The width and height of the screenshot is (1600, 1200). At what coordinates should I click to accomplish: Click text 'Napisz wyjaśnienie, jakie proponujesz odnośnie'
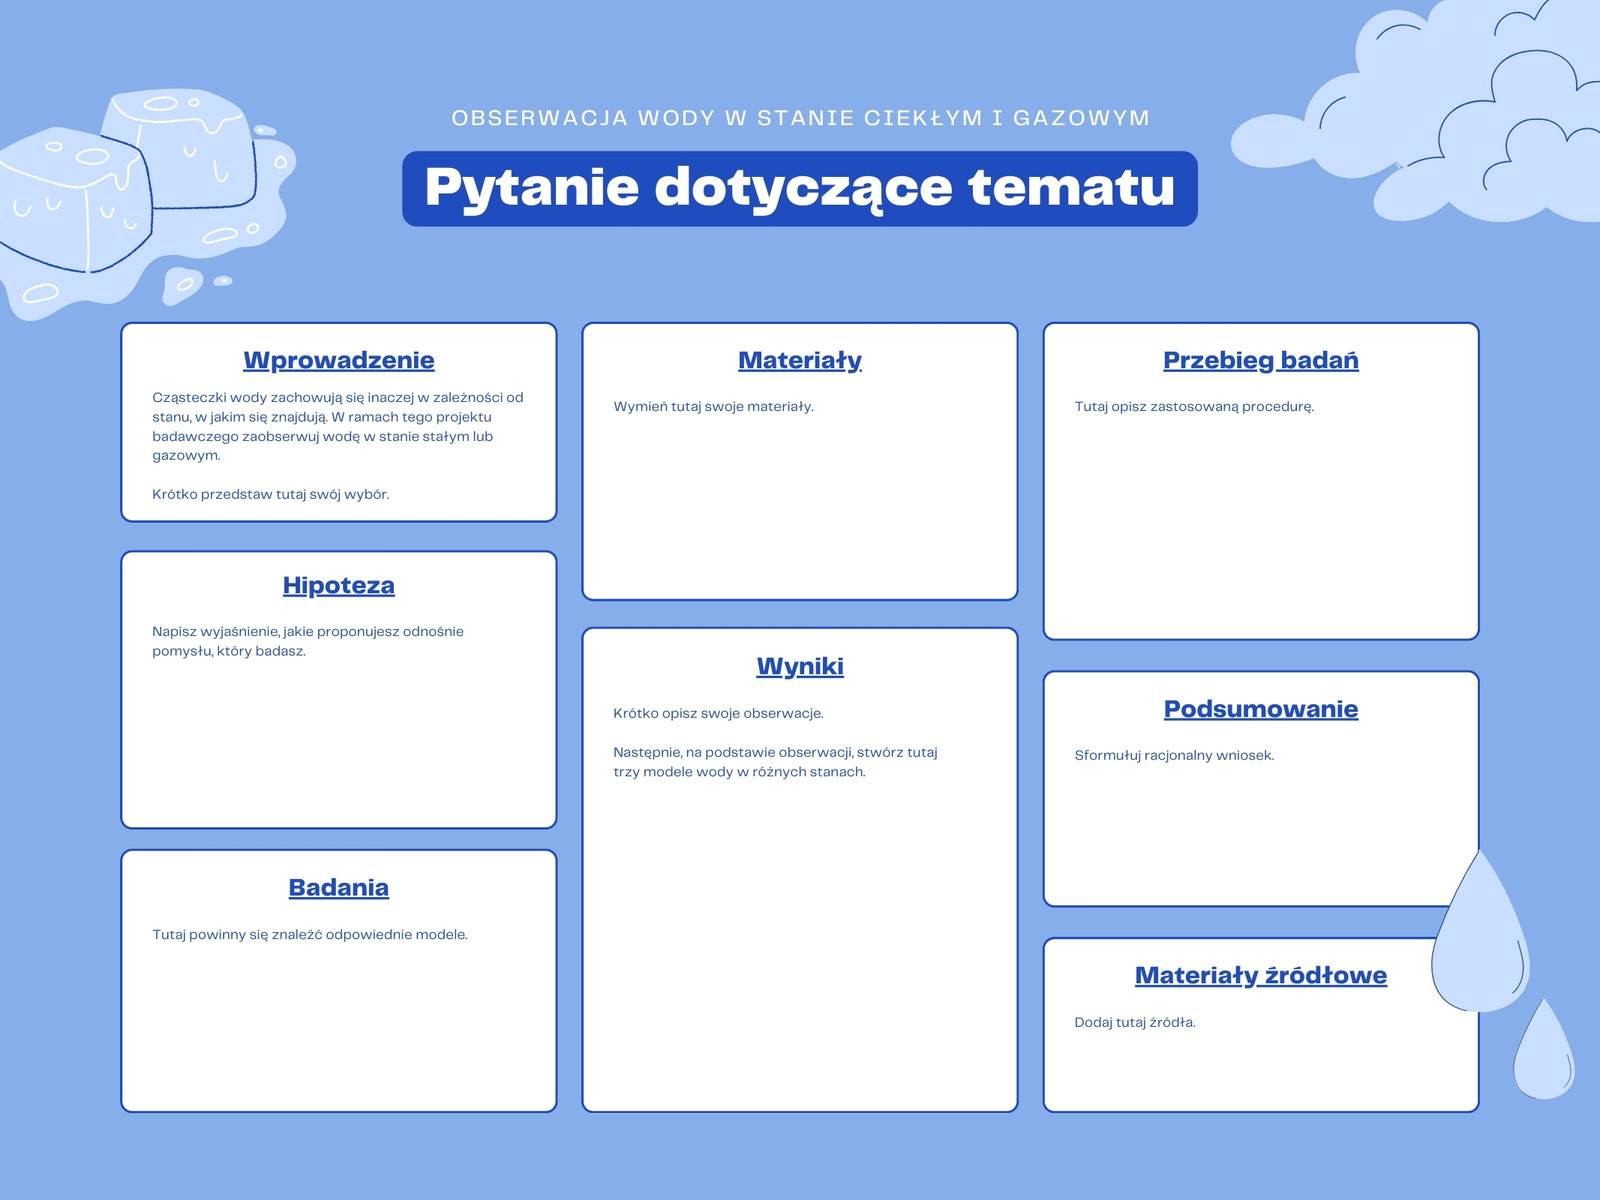click(x=308, y=632)
